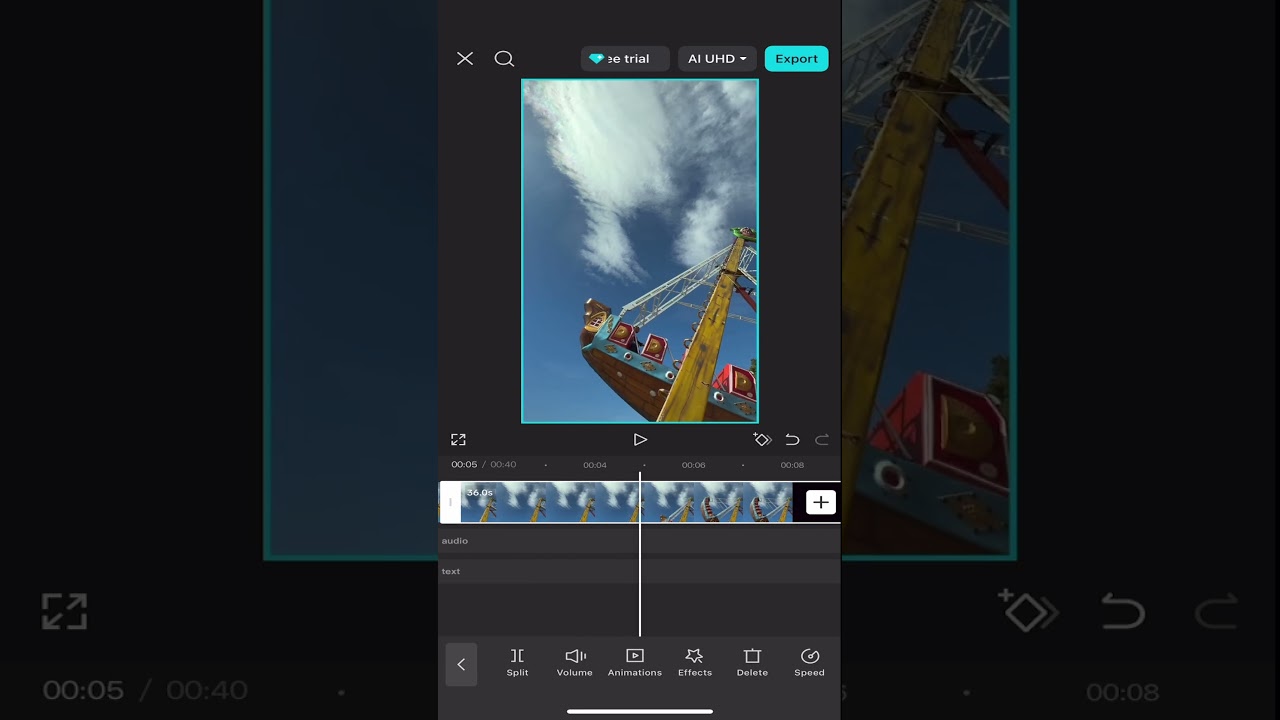This screenshot has height=720, width=1280.
Task: Export the video
Action: 797,59
